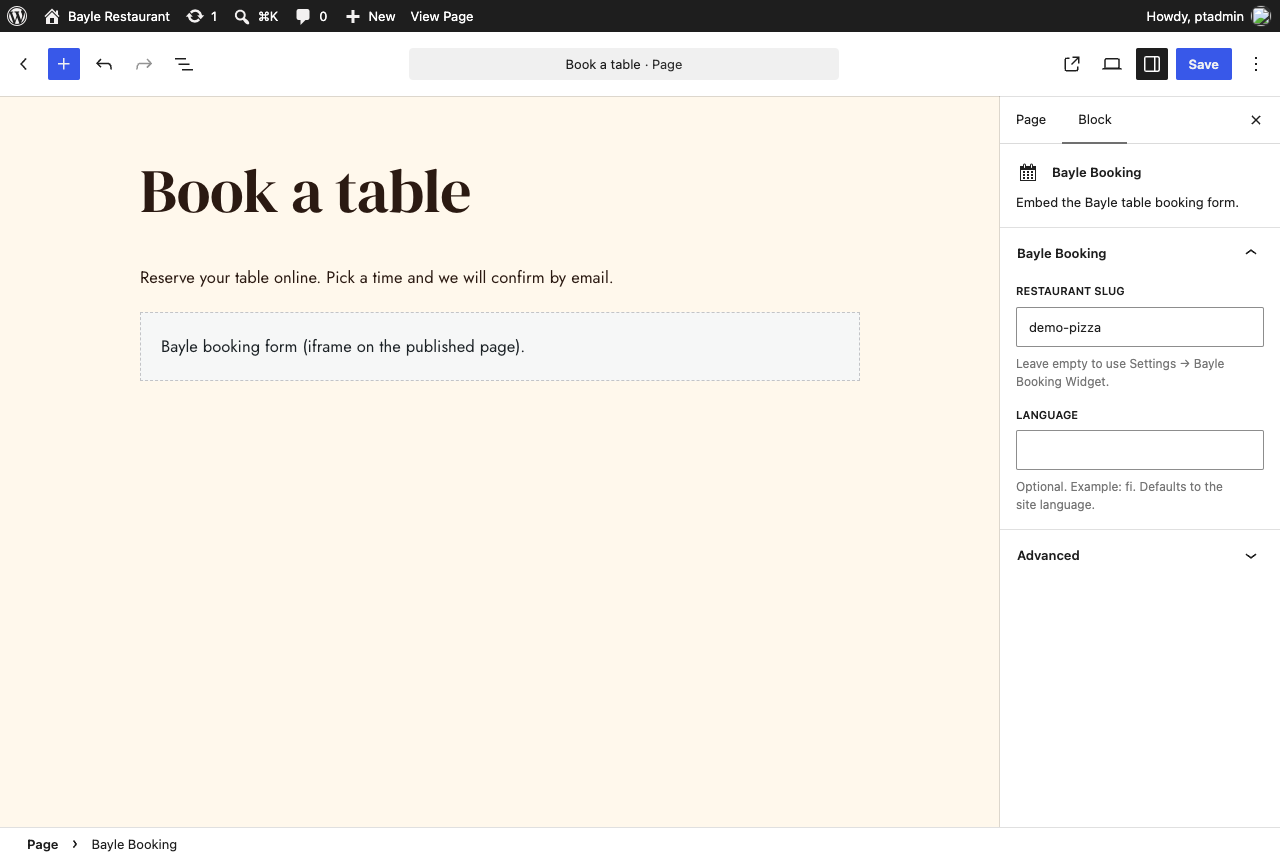Toggle the Settings sidebar panel
The height and width of the screenshot is (860, 1280).
[x=1152, y=64]
